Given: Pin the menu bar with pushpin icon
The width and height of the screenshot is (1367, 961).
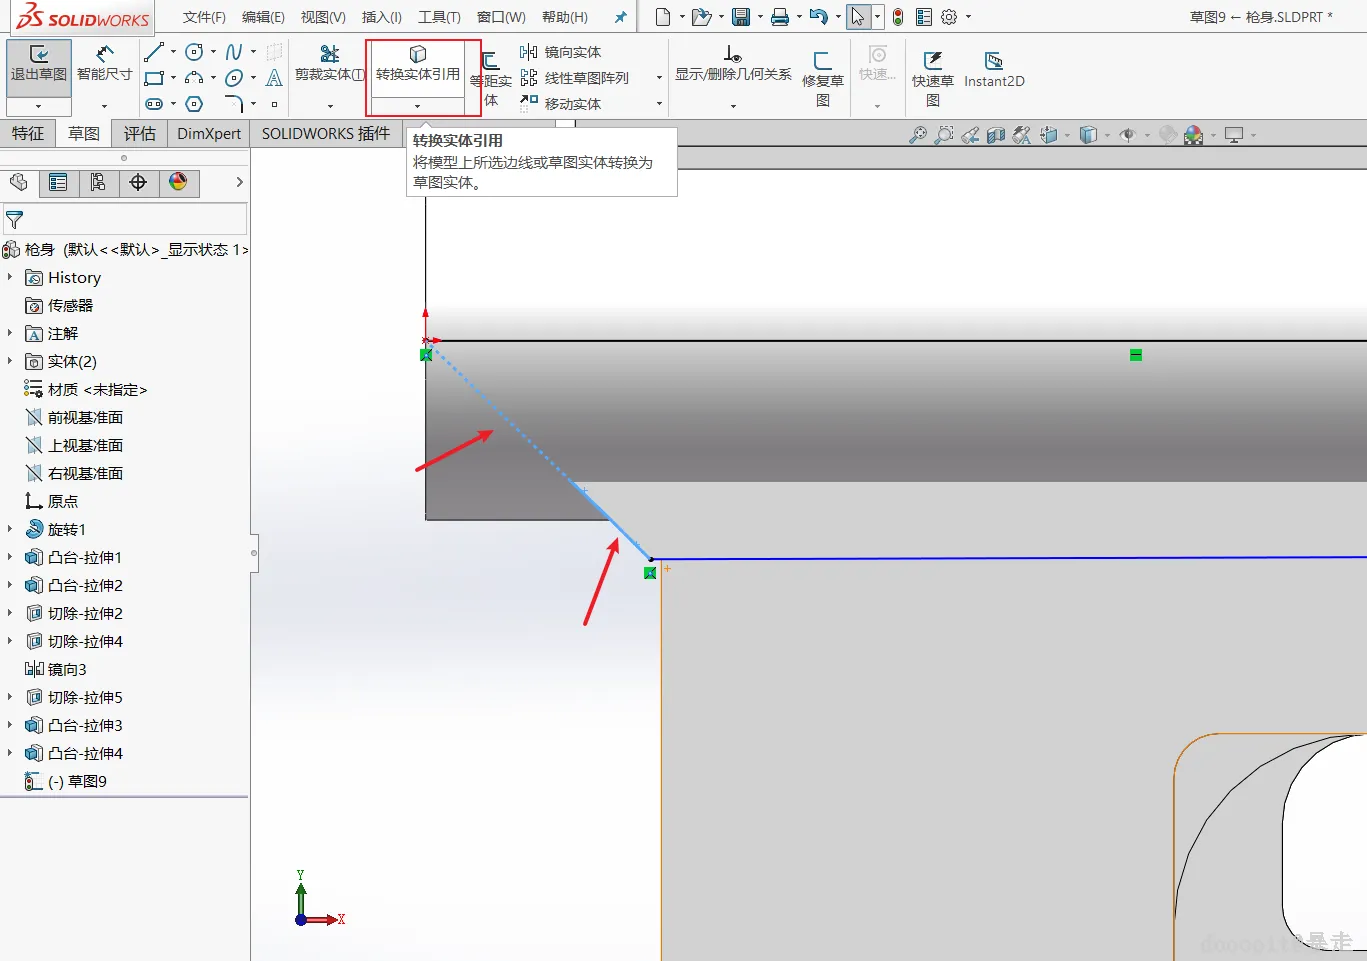Looking at the screenshot, I should 620,17.
